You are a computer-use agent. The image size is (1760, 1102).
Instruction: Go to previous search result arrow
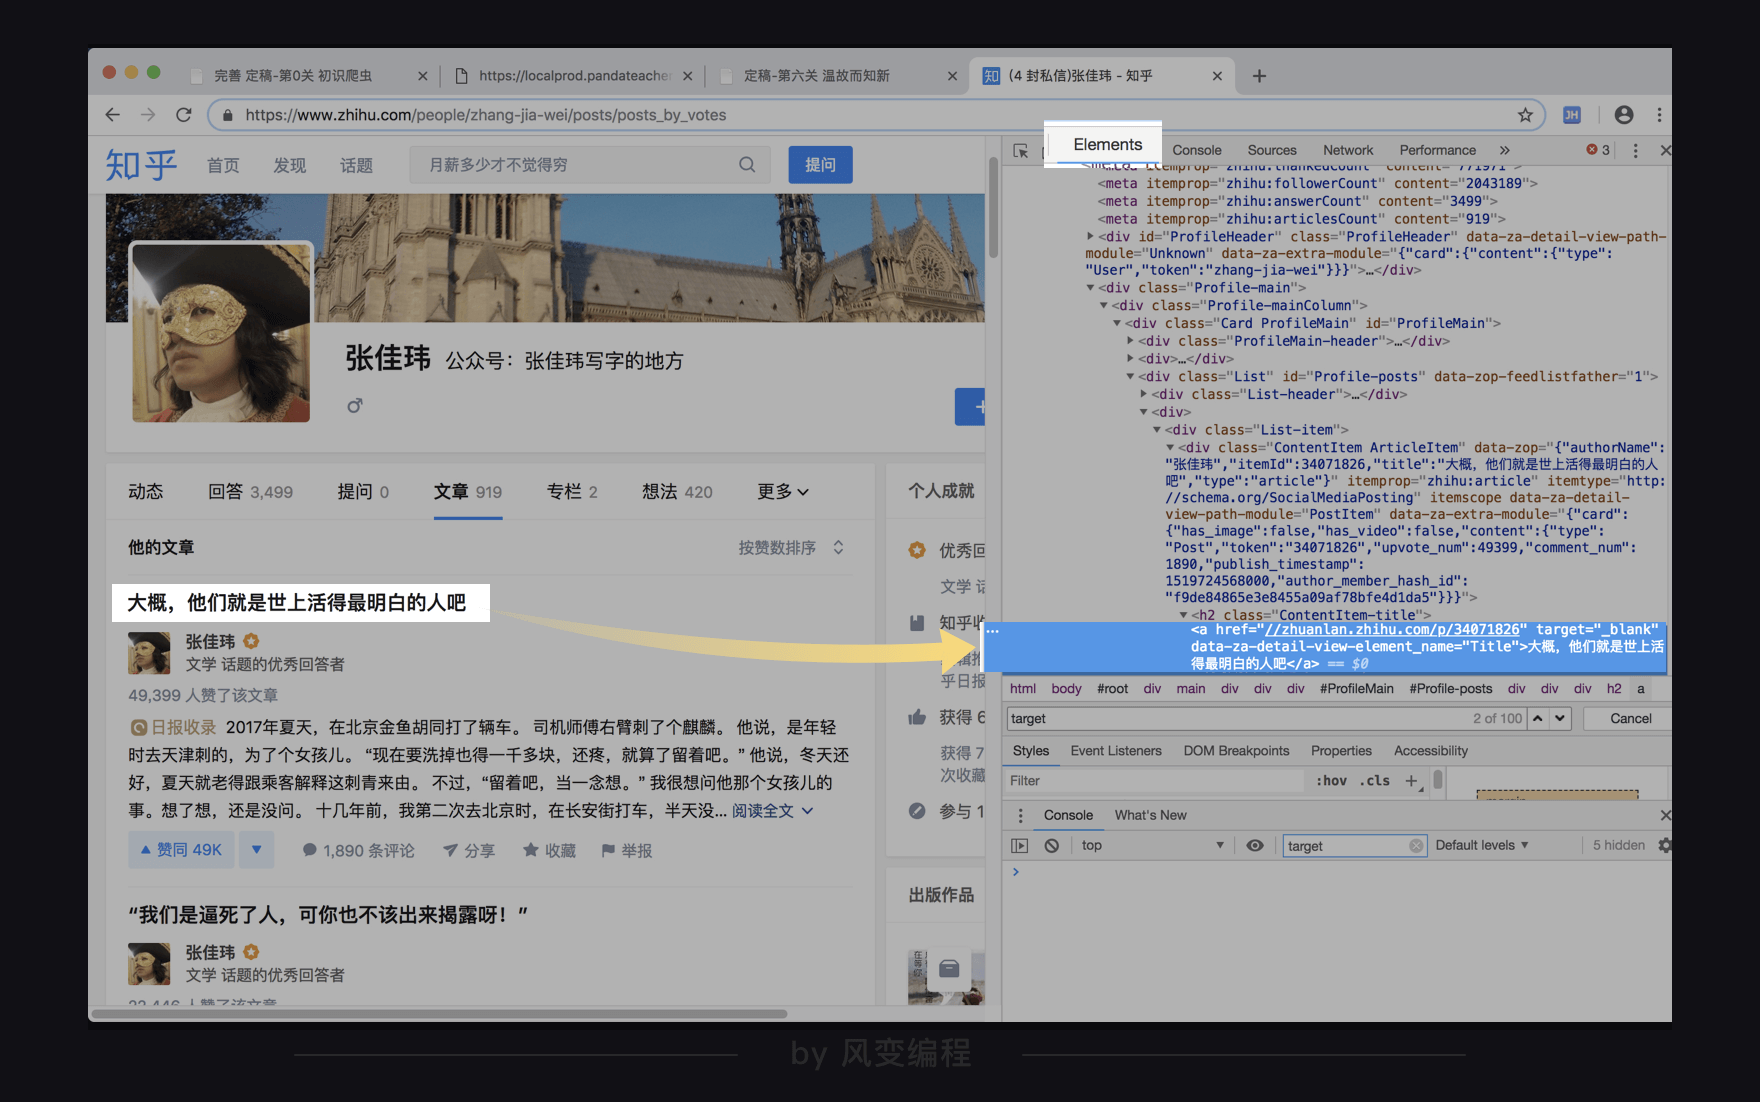click(1538, 718)
